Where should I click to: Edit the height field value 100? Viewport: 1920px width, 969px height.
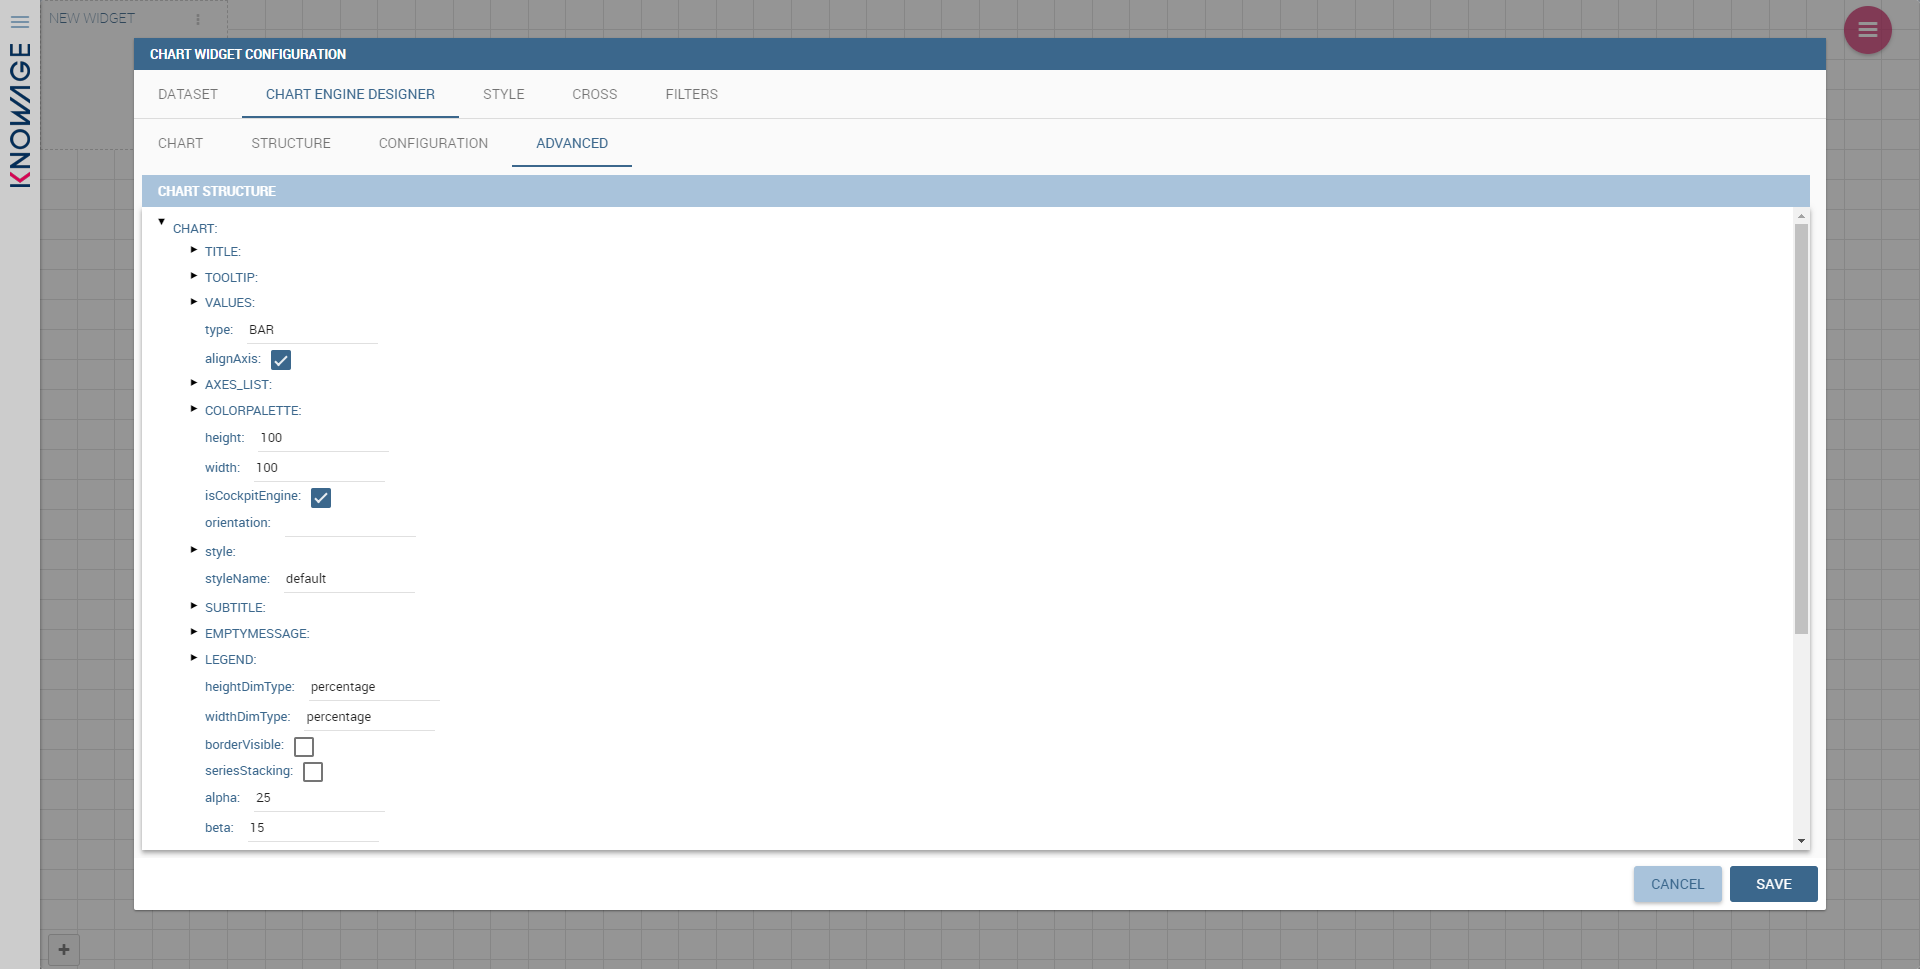(x=323, y=438)
